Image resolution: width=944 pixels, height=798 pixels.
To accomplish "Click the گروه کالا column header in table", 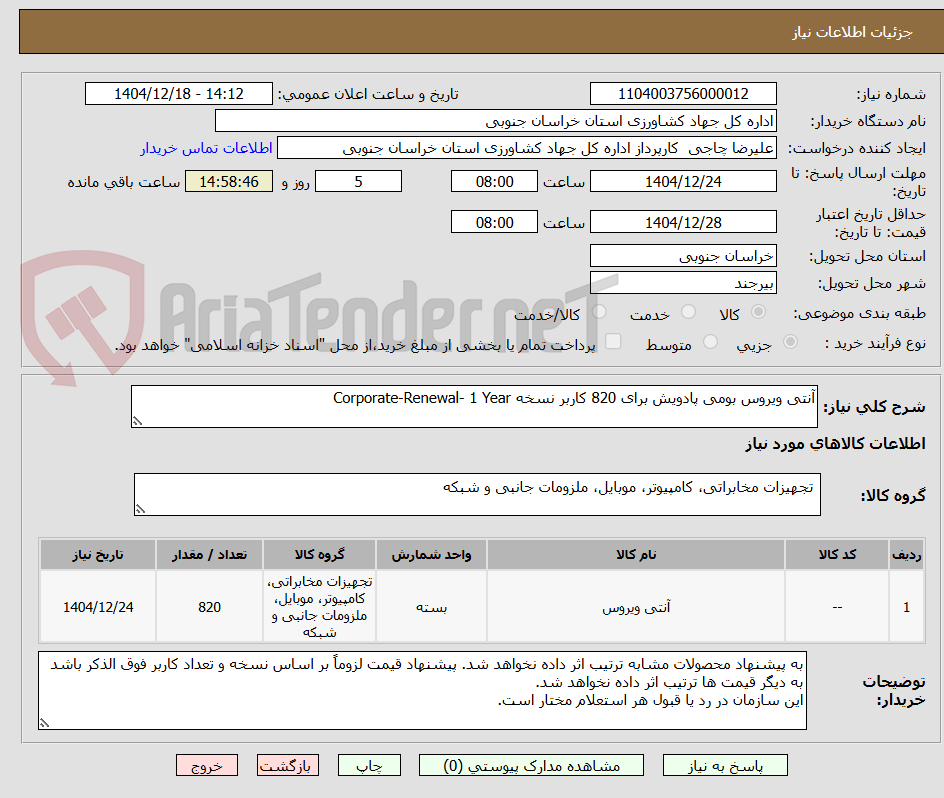I will 320,555.
